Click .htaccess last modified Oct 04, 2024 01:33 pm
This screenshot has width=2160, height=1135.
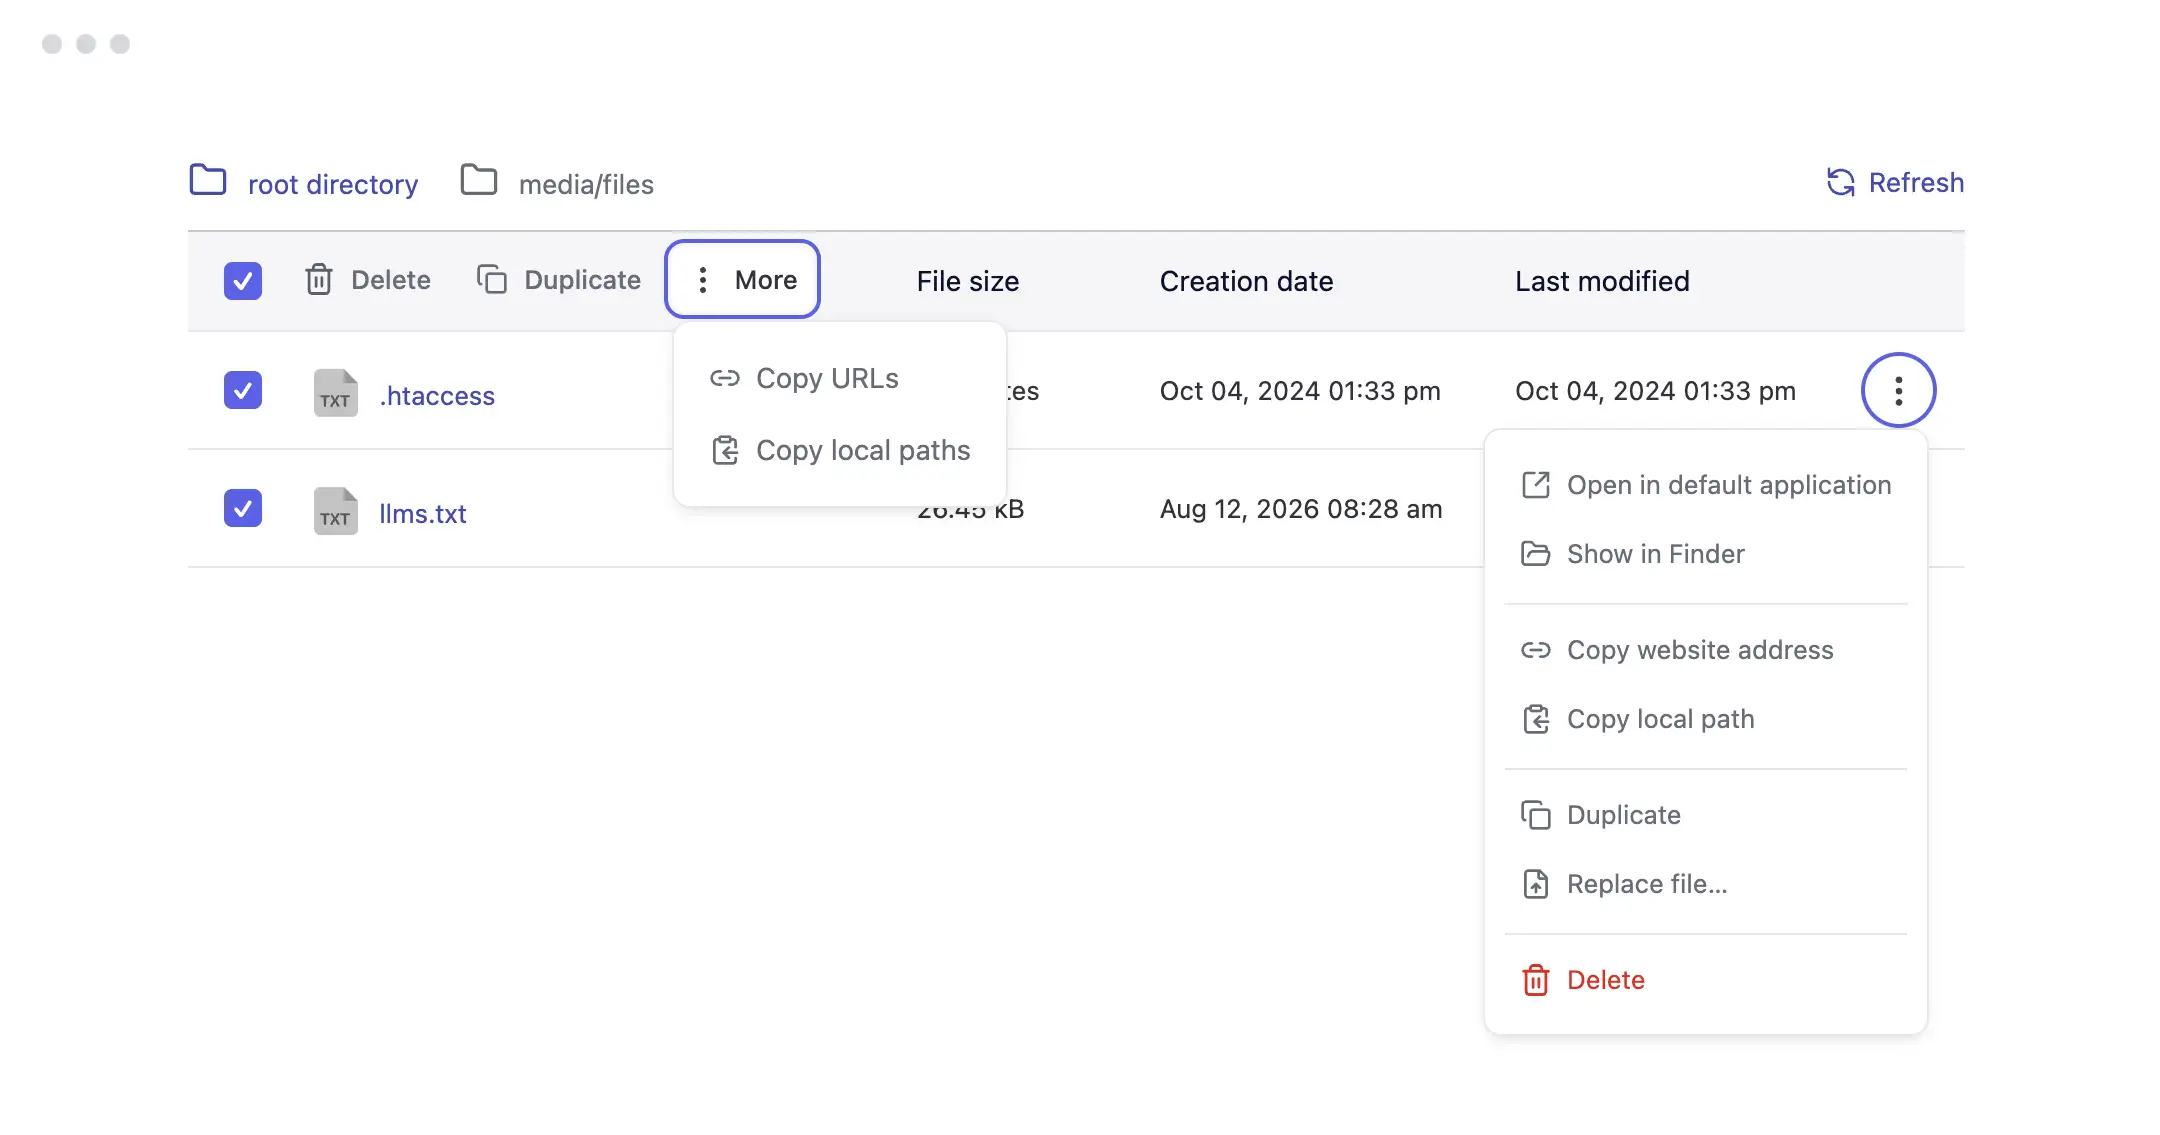[1655, 391]
